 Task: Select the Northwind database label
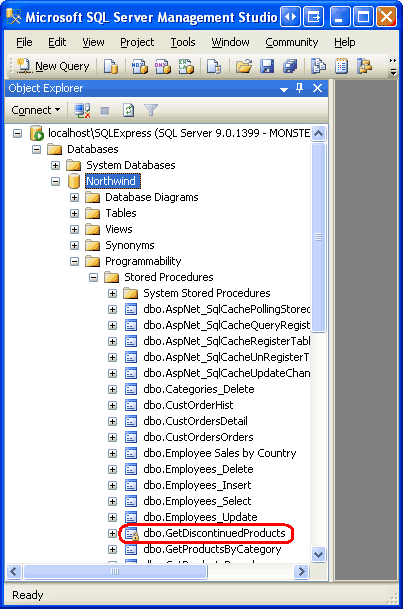[x=111, y=181]
